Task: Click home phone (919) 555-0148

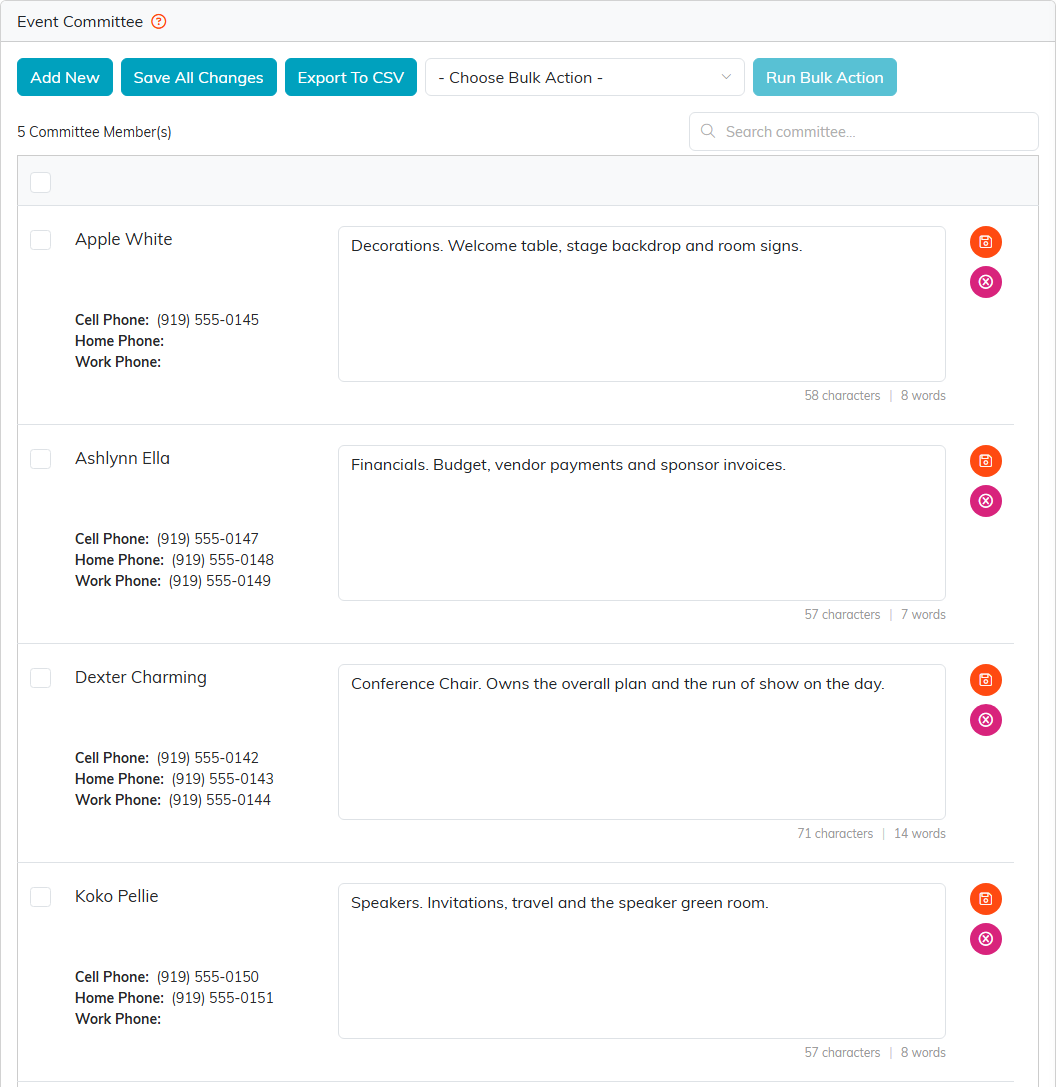Action: (223, 559)
